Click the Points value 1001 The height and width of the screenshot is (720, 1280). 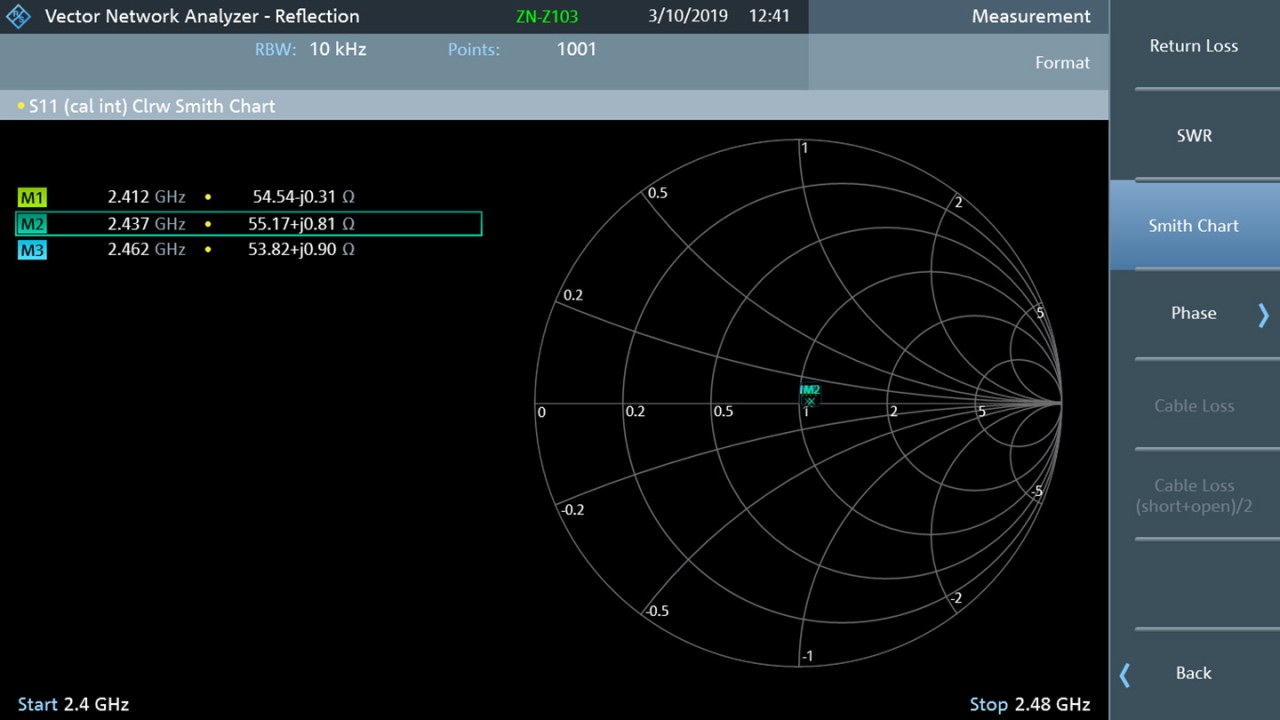[576, 49]
